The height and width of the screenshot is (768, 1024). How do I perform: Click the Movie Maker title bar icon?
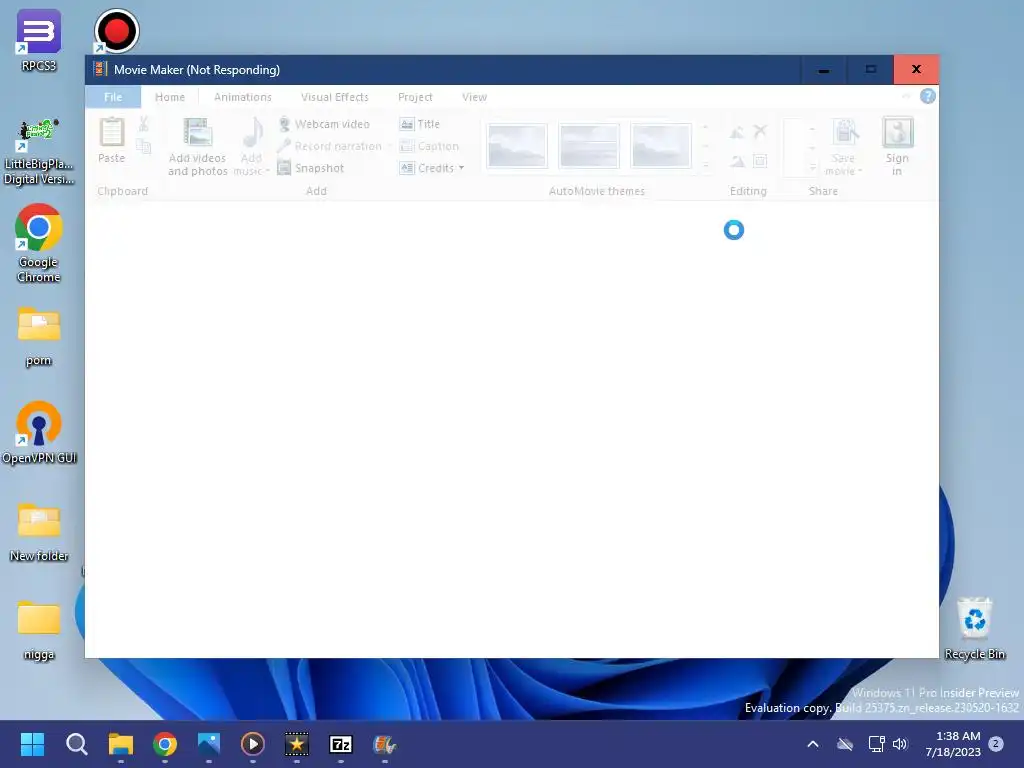click(100, 69)
